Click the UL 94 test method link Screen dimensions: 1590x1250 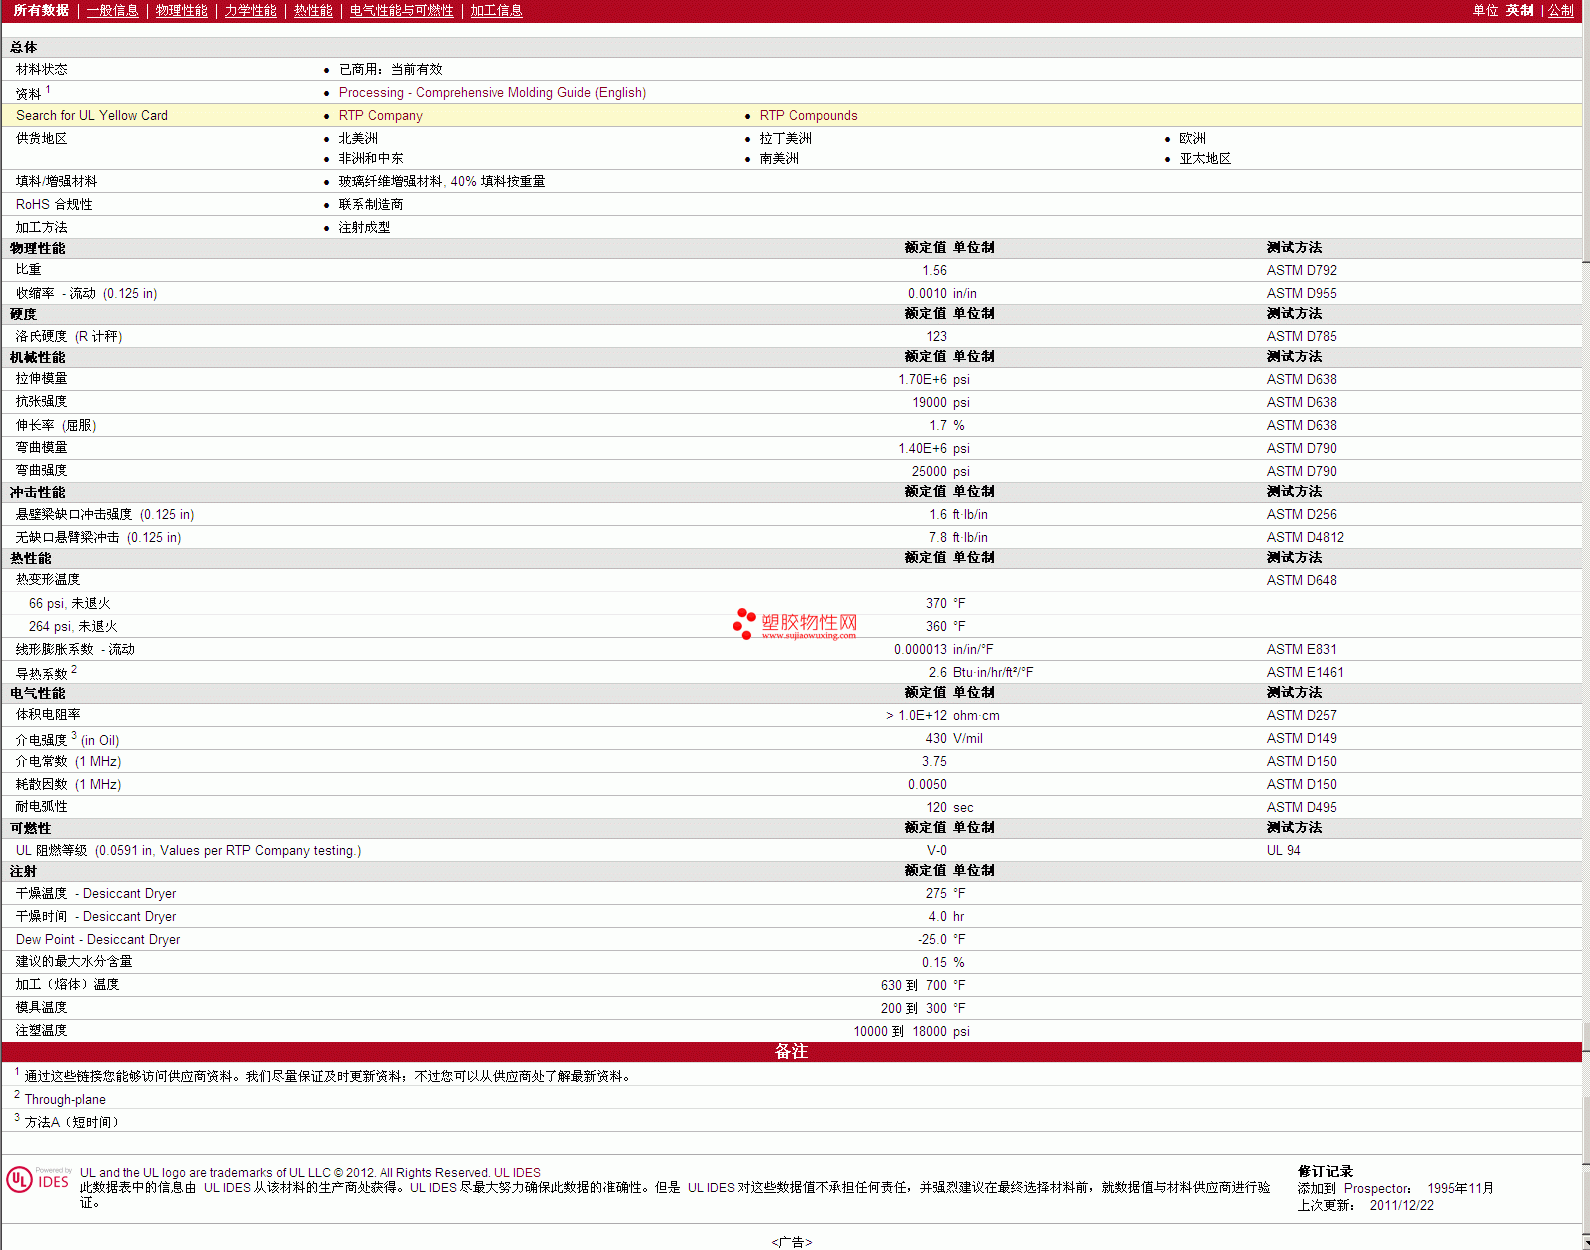[1283, 851]
